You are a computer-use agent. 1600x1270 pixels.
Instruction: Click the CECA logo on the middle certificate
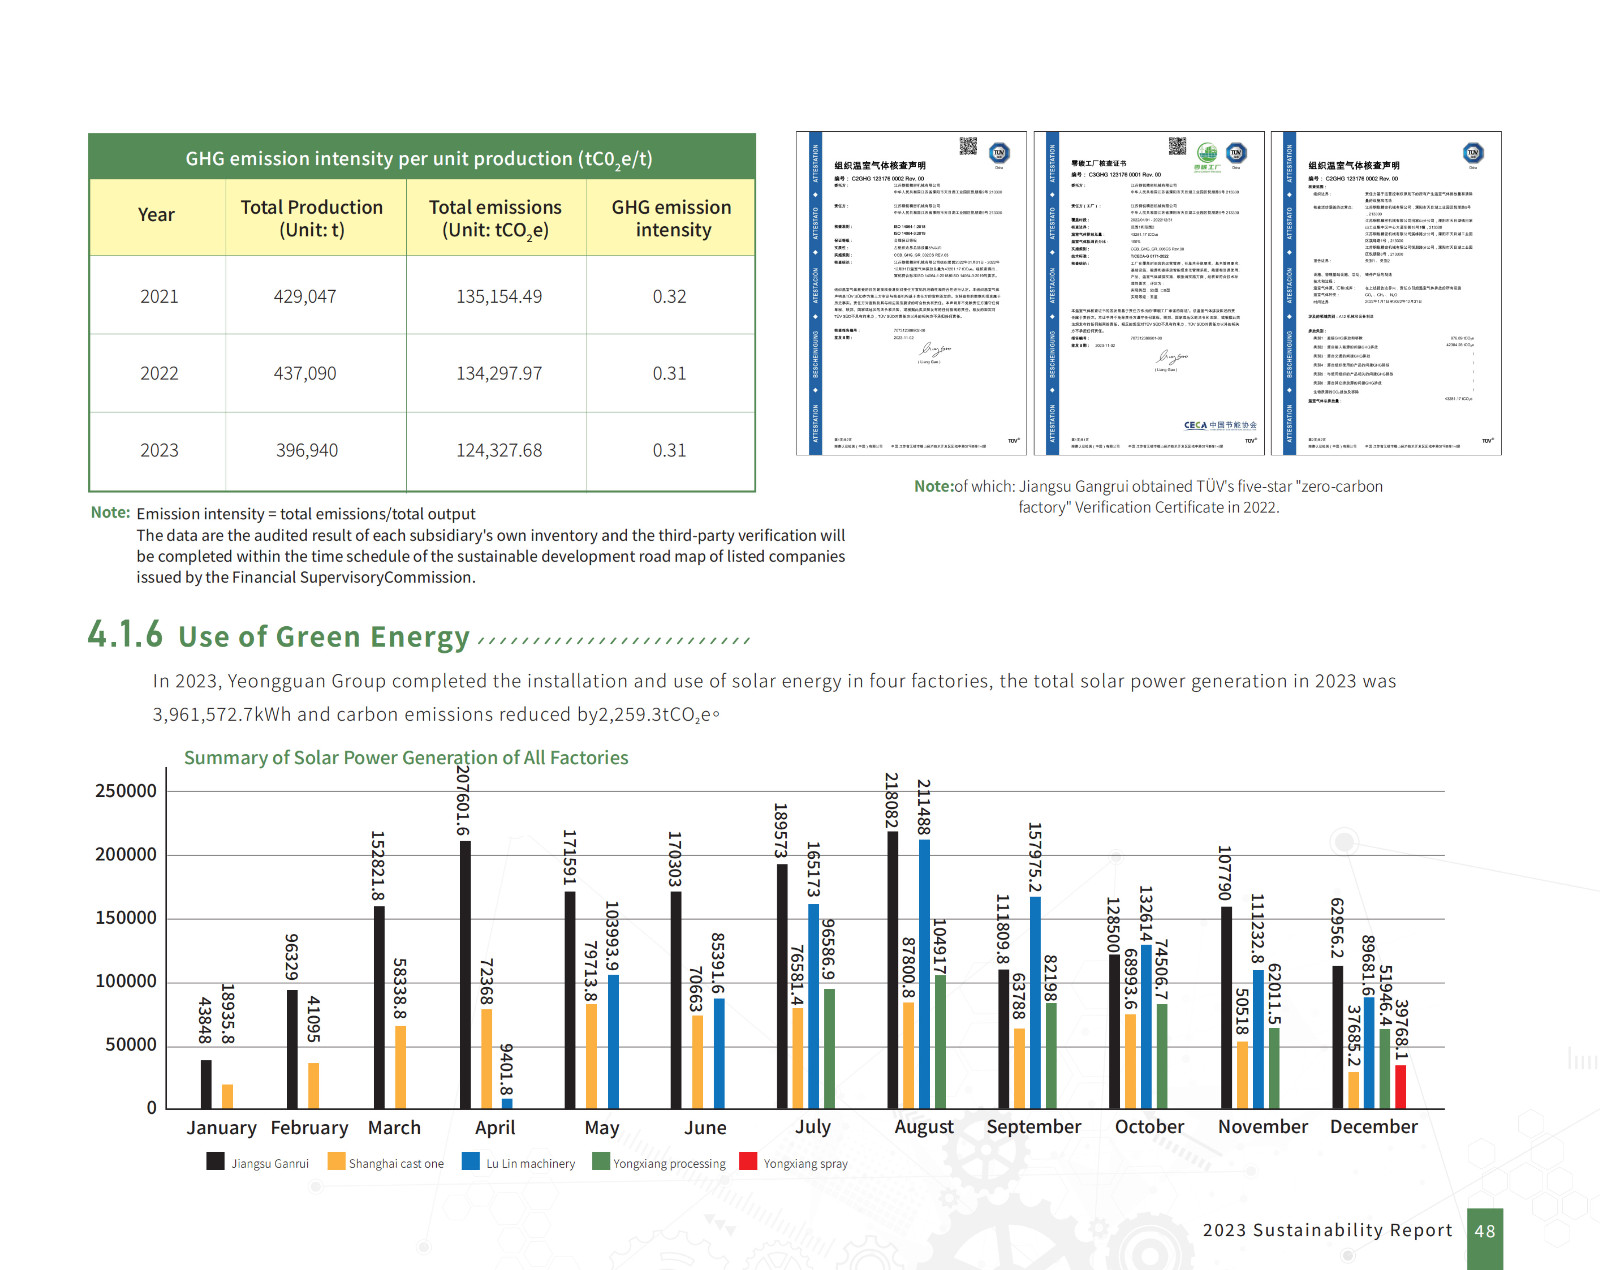coord(1220,425)
